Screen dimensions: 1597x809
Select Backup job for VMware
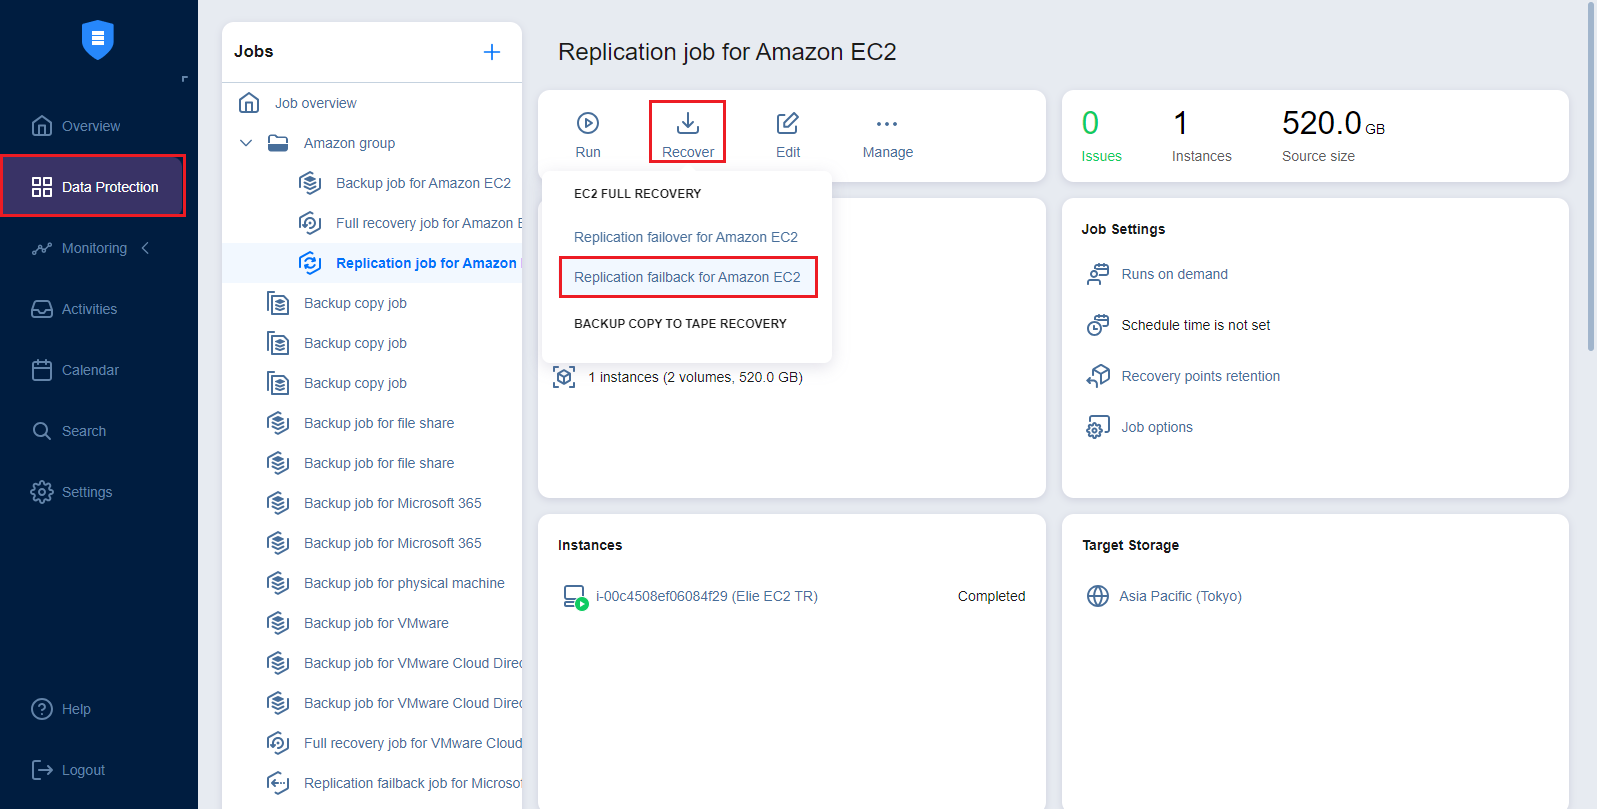[x=376, y=623]
